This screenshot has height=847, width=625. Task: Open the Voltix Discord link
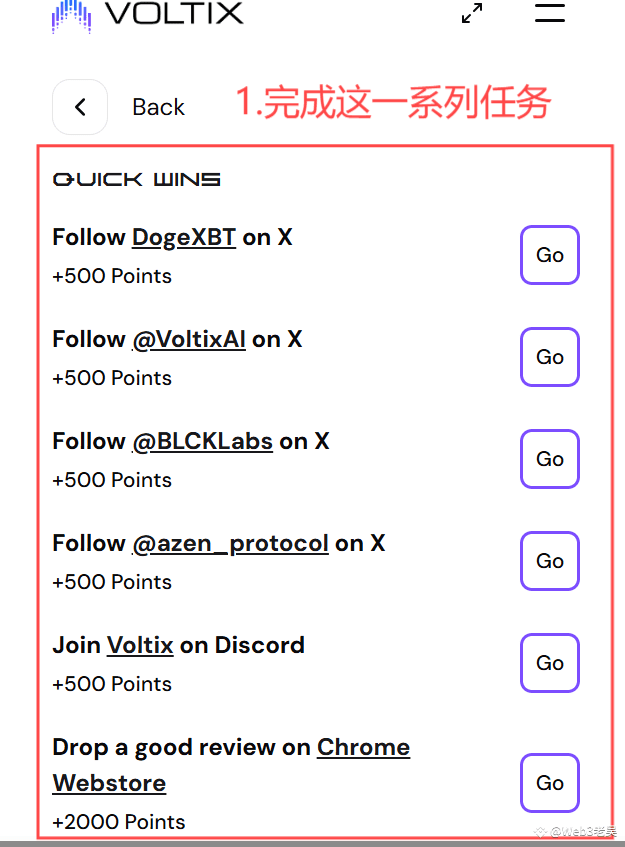coord(140,646)
